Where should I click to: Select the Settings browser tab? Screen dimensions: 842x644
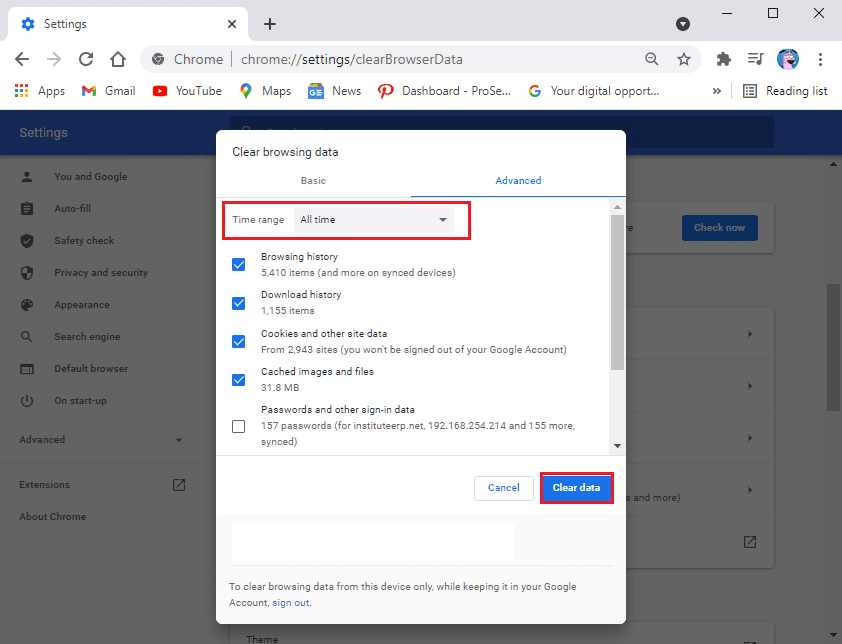[x=128, y=24]
